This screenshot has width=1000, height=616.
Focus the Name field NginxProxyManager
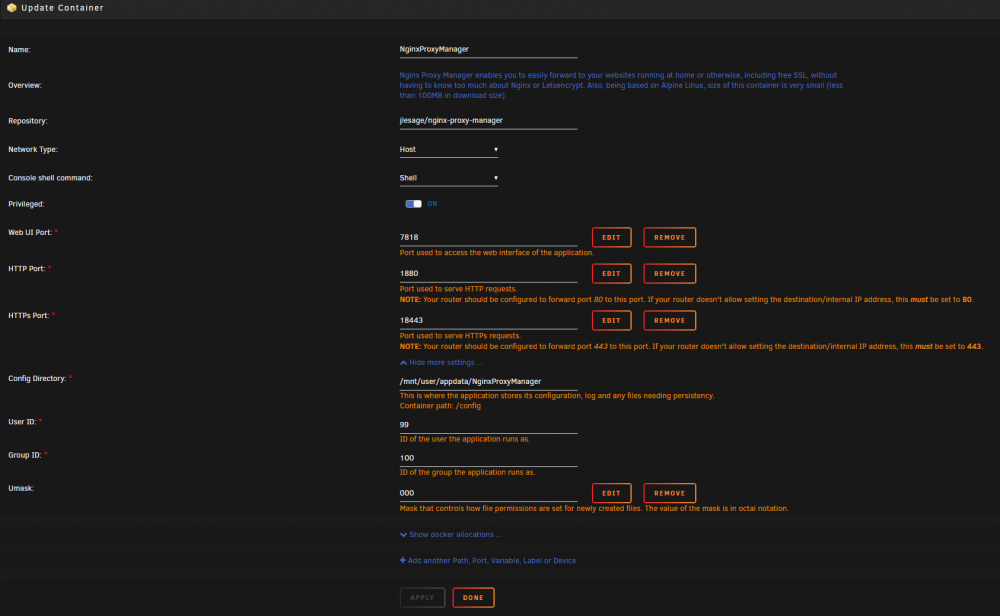click(x=489, y=50)
